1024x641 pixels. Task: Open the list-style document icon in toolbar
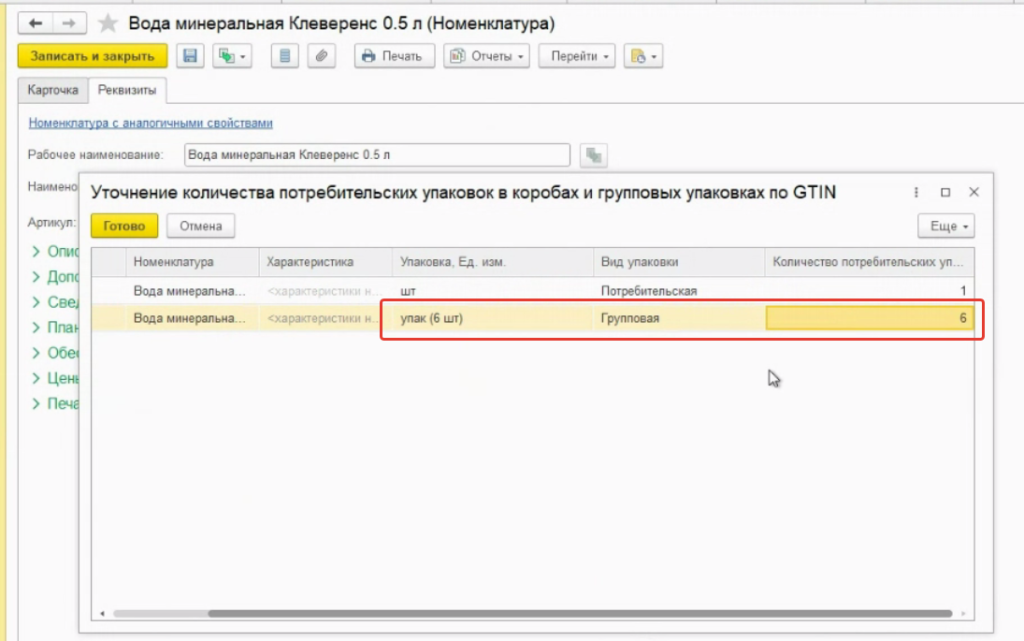(285, 57)
